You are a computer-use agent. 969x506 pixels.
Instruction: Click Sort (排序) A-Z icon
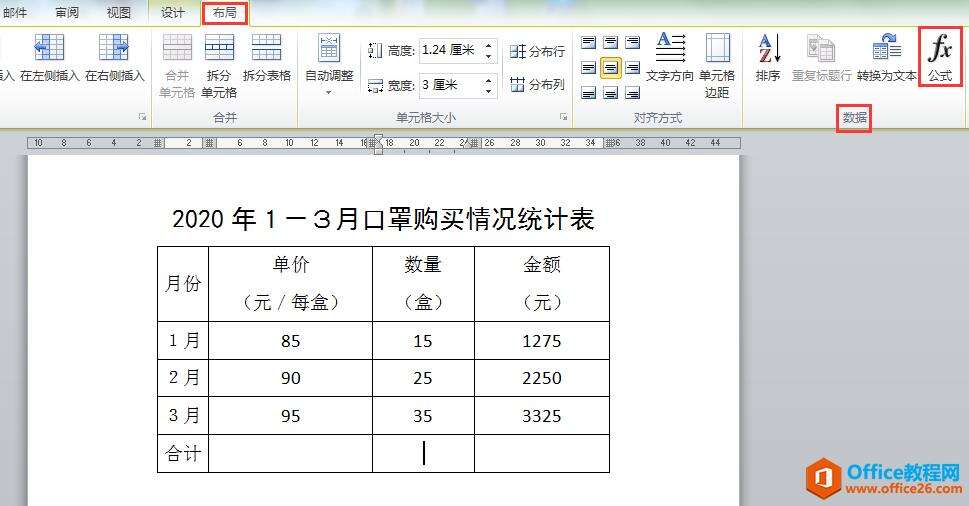pos(769,48)
